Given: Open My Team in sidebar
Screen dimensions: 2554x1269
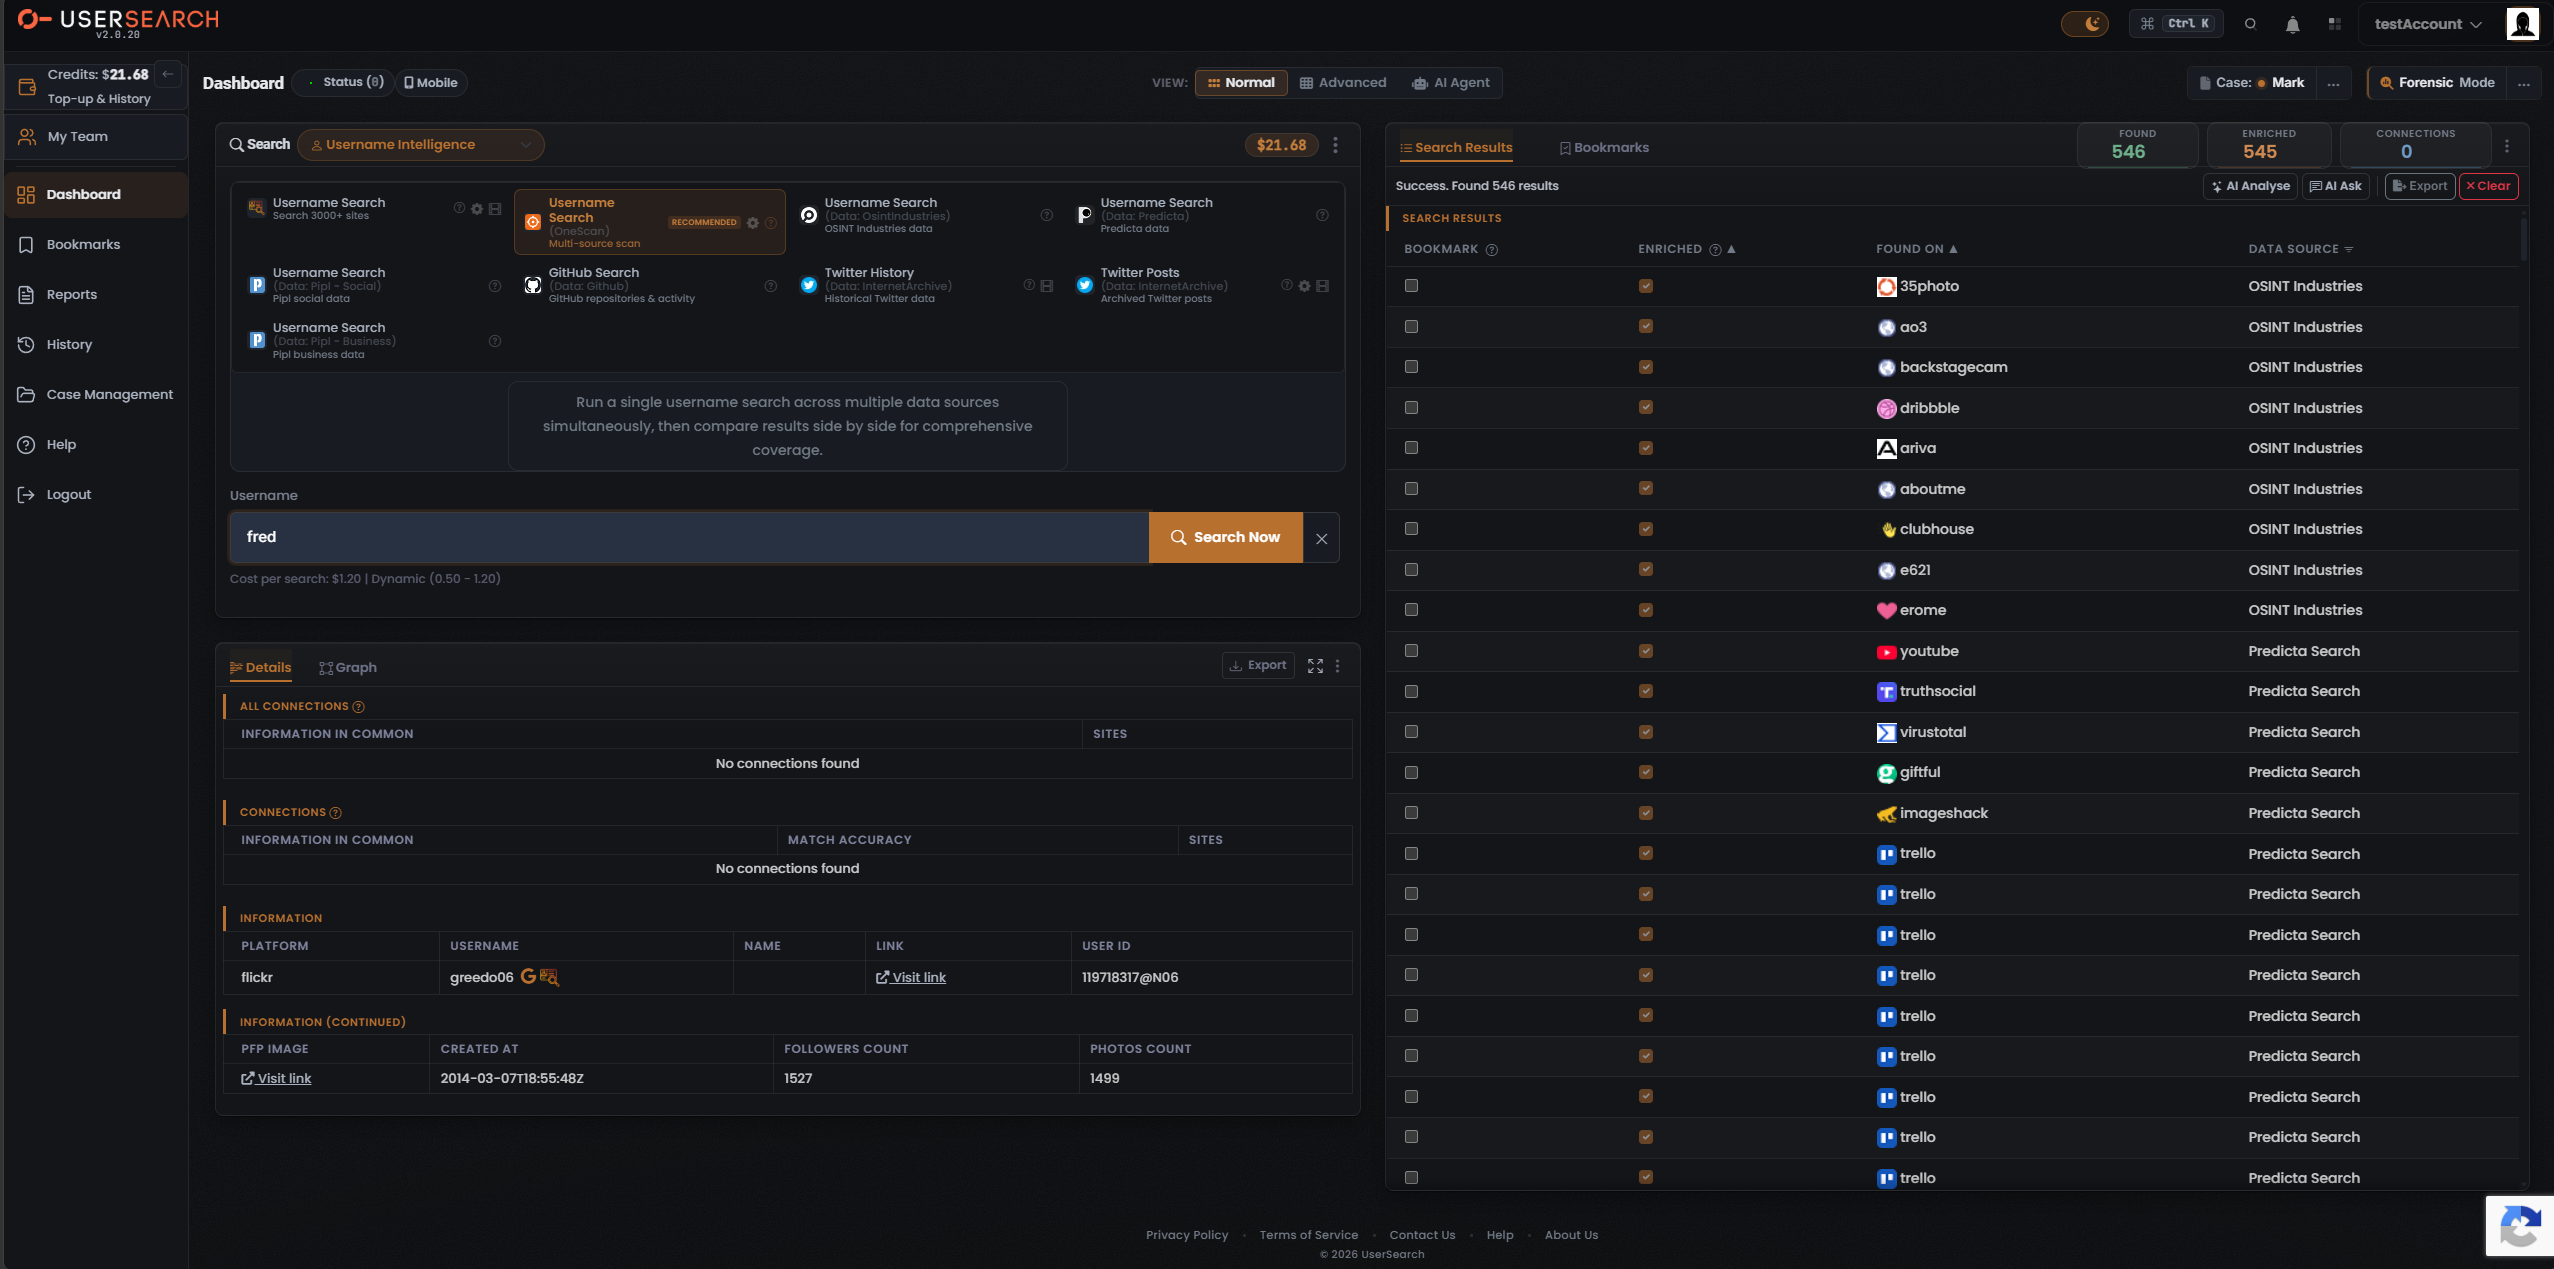Looking at the screenshot, I should click(x=96, y=137).
